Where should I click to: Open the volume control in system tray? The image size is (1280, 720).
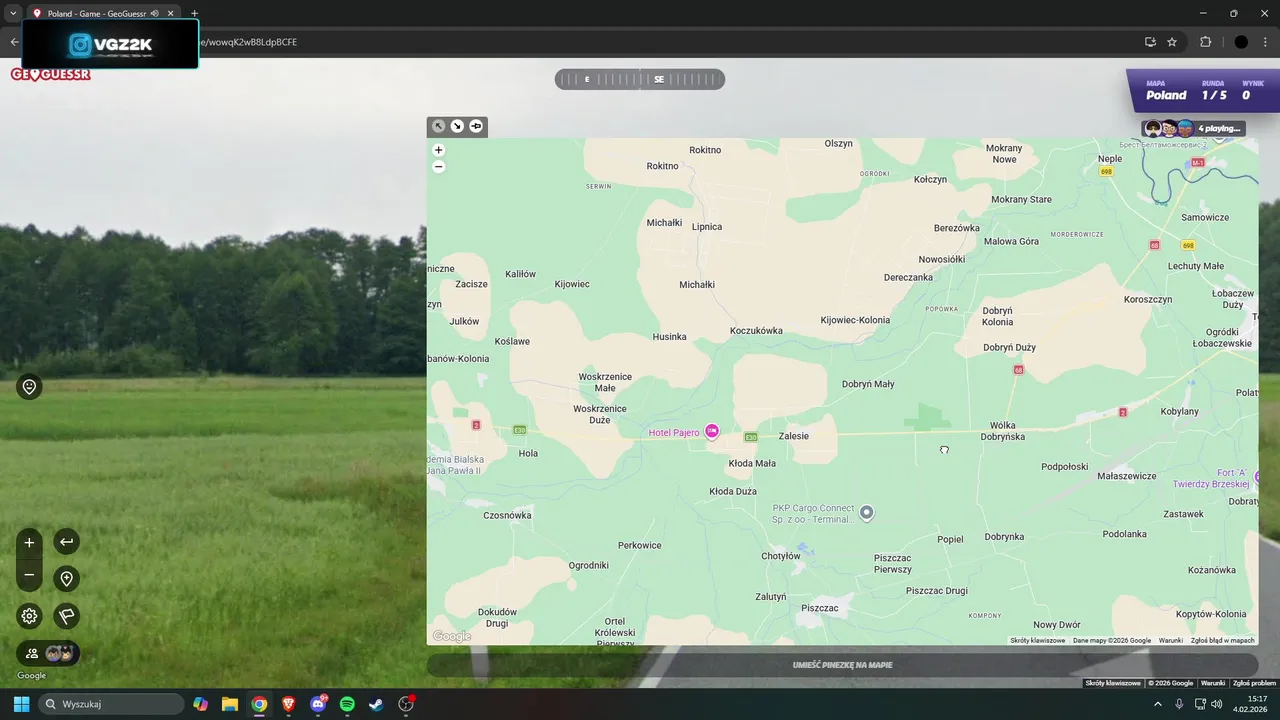1216,704
